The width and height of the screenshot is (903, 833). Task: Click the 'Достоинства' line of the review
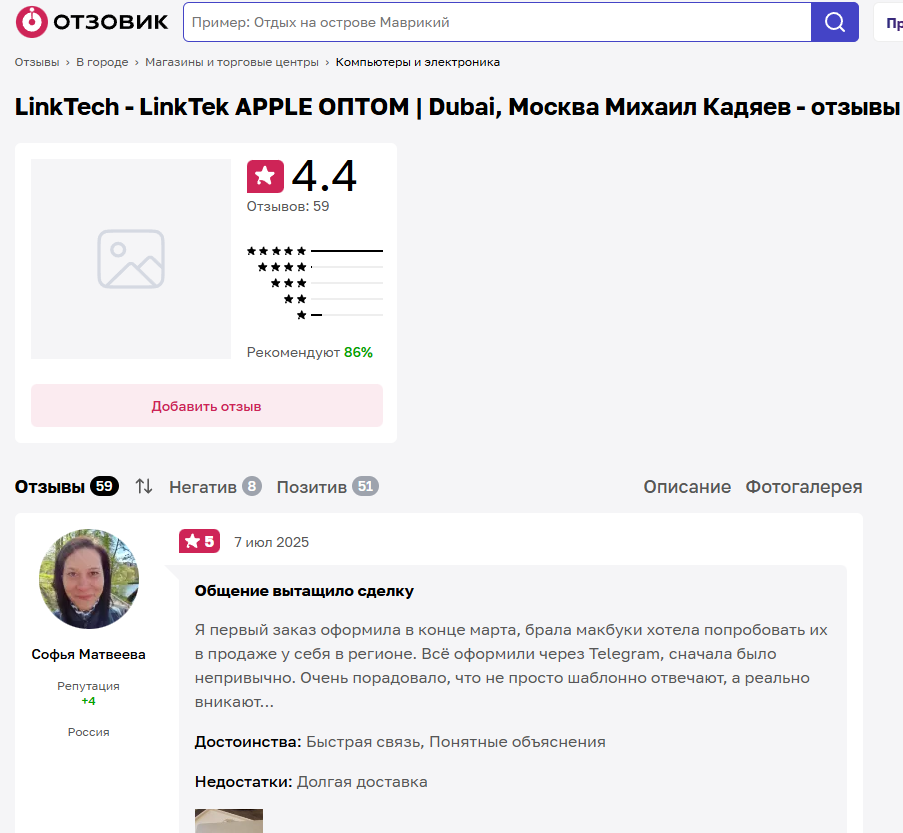click(400, 742)
